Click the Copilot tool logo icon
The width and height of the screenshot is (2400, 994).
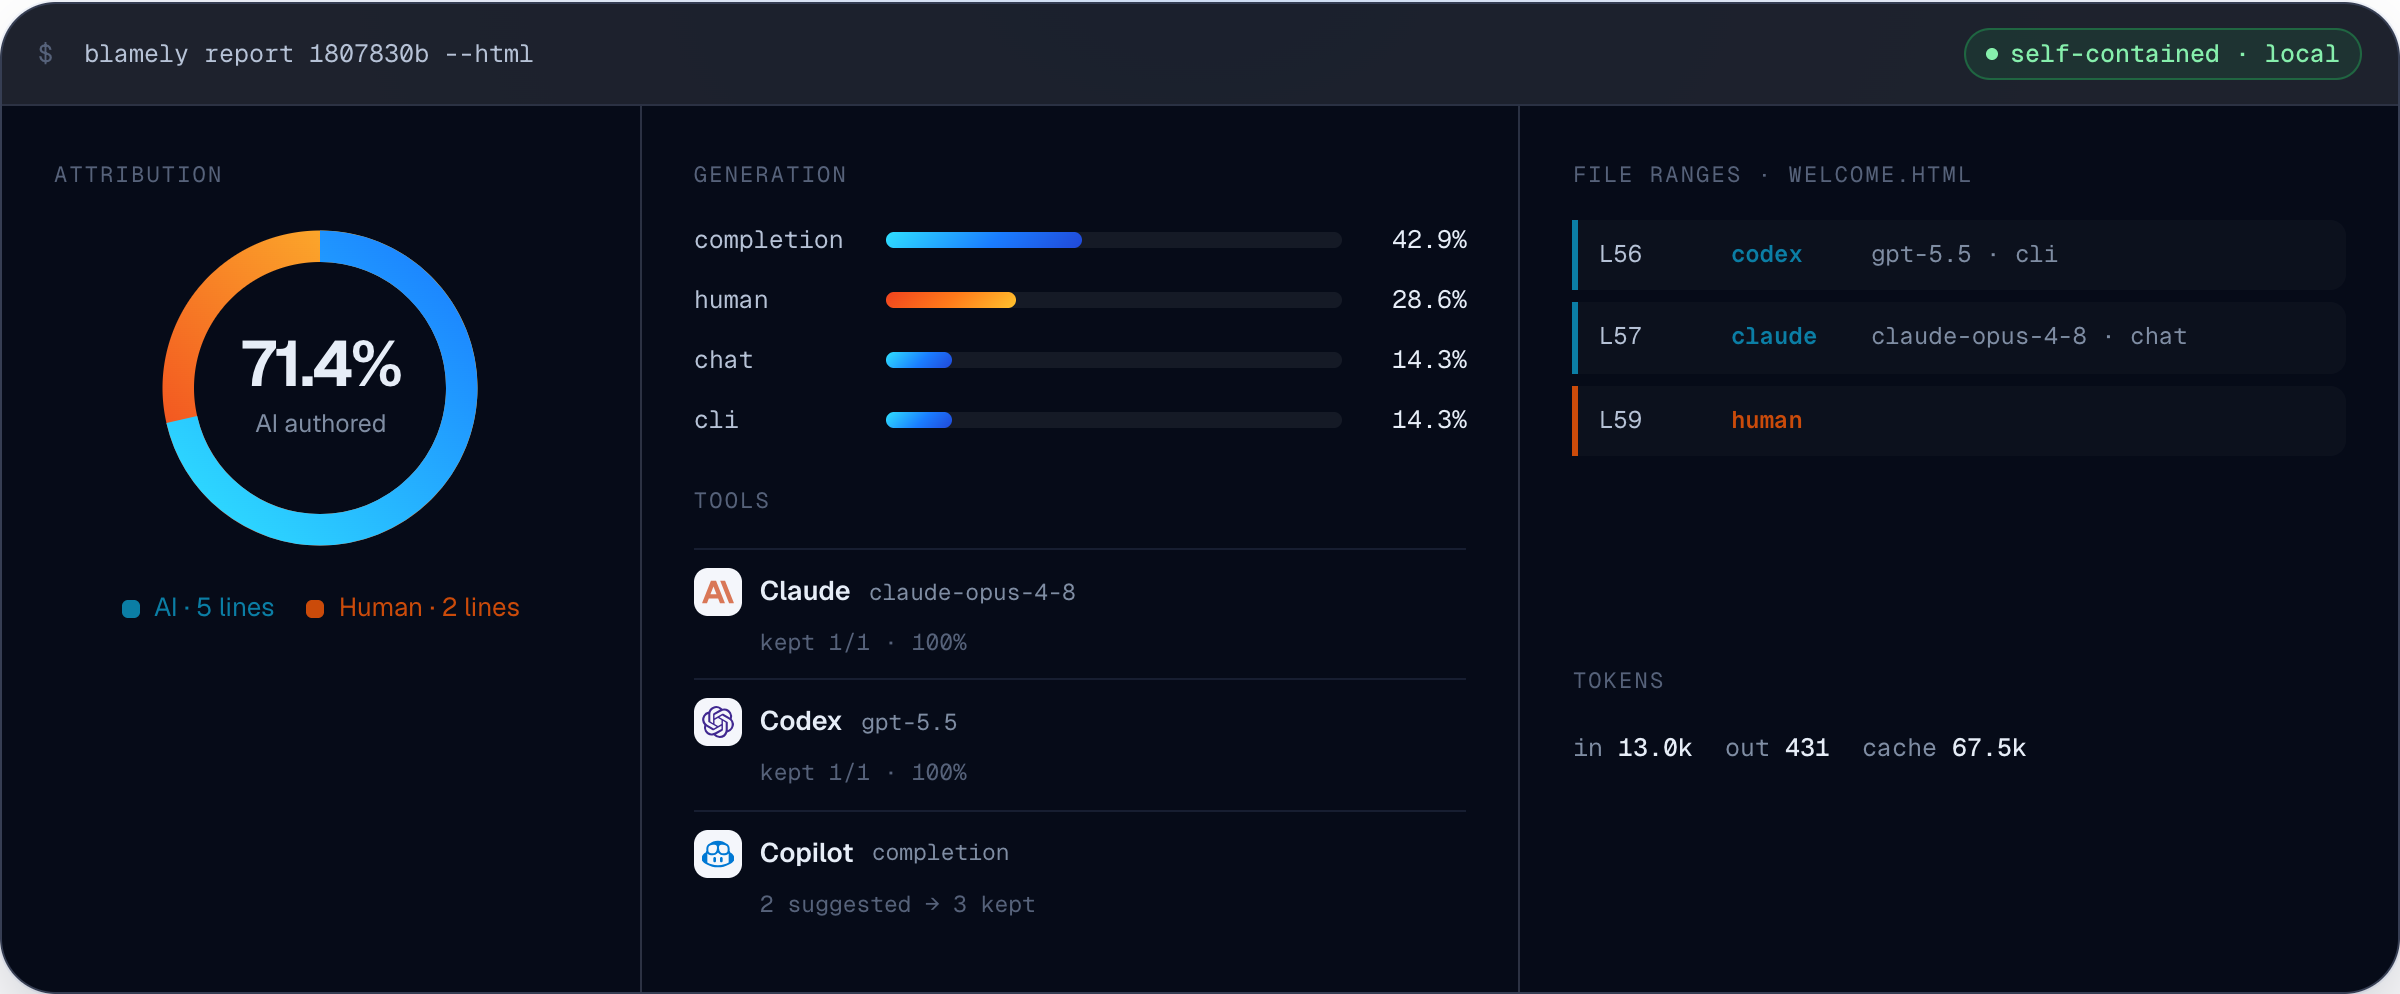click(x=718, y=854)
